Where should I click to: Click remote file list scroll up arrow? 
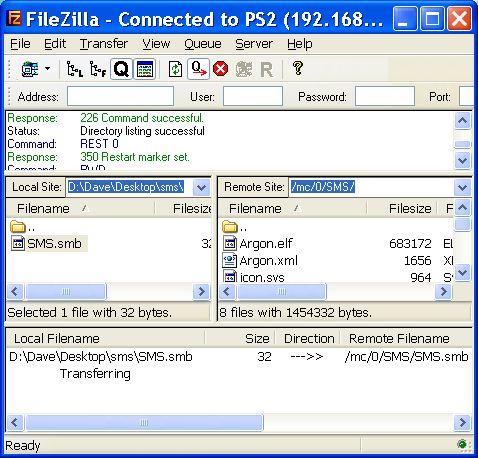[462, 208]
